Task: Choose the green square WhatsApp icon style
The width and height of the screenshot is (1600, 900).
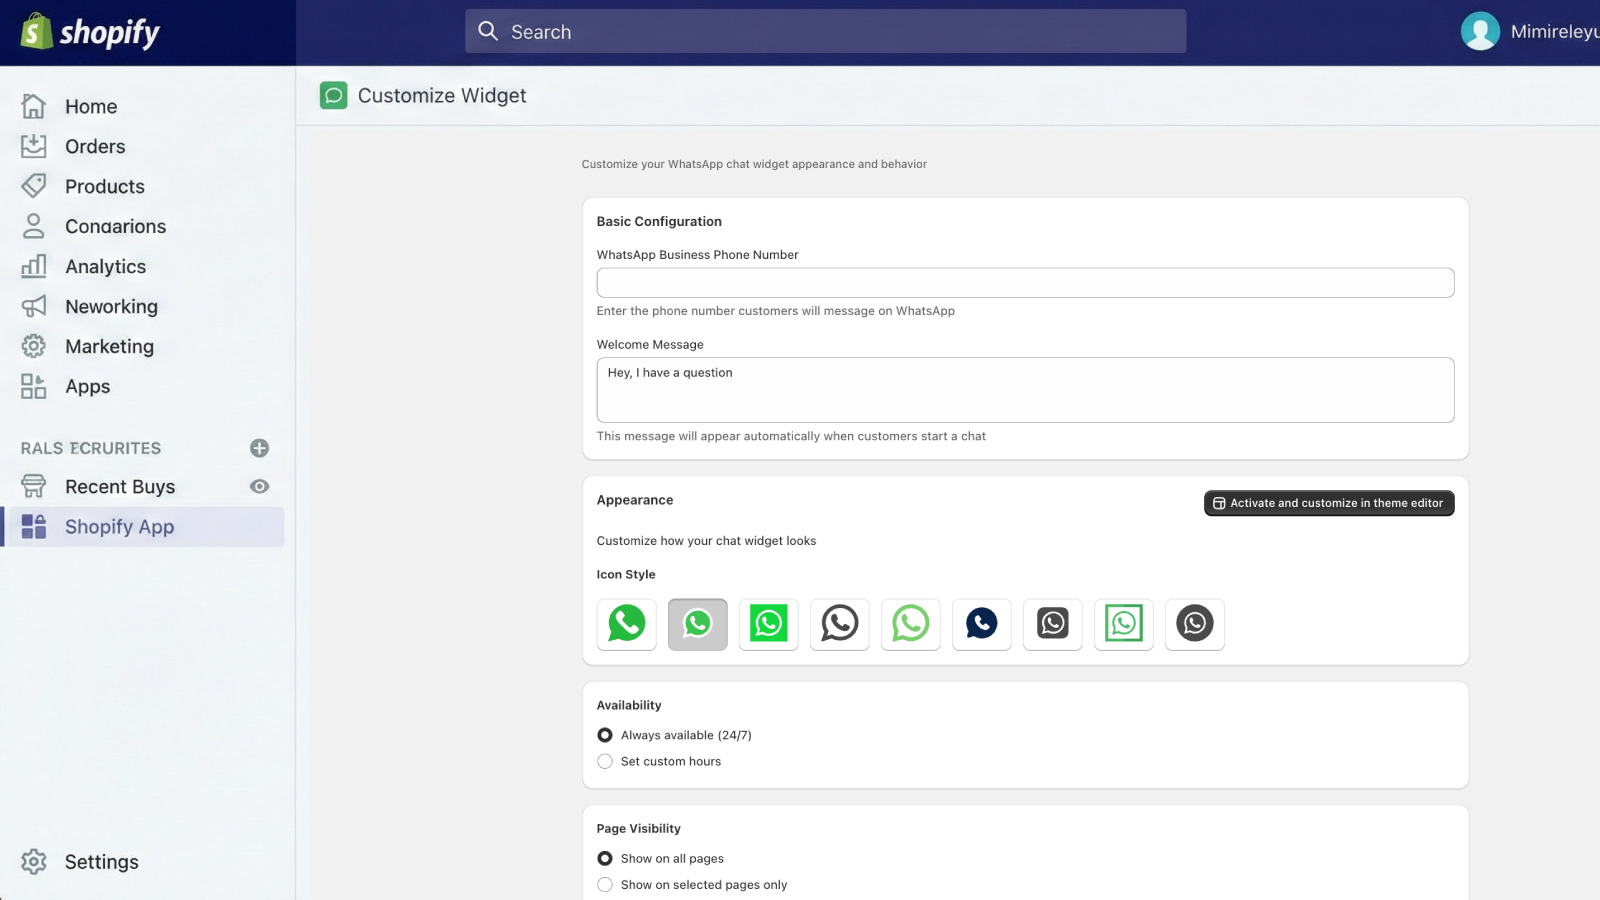Action: (x=769, y=624)
